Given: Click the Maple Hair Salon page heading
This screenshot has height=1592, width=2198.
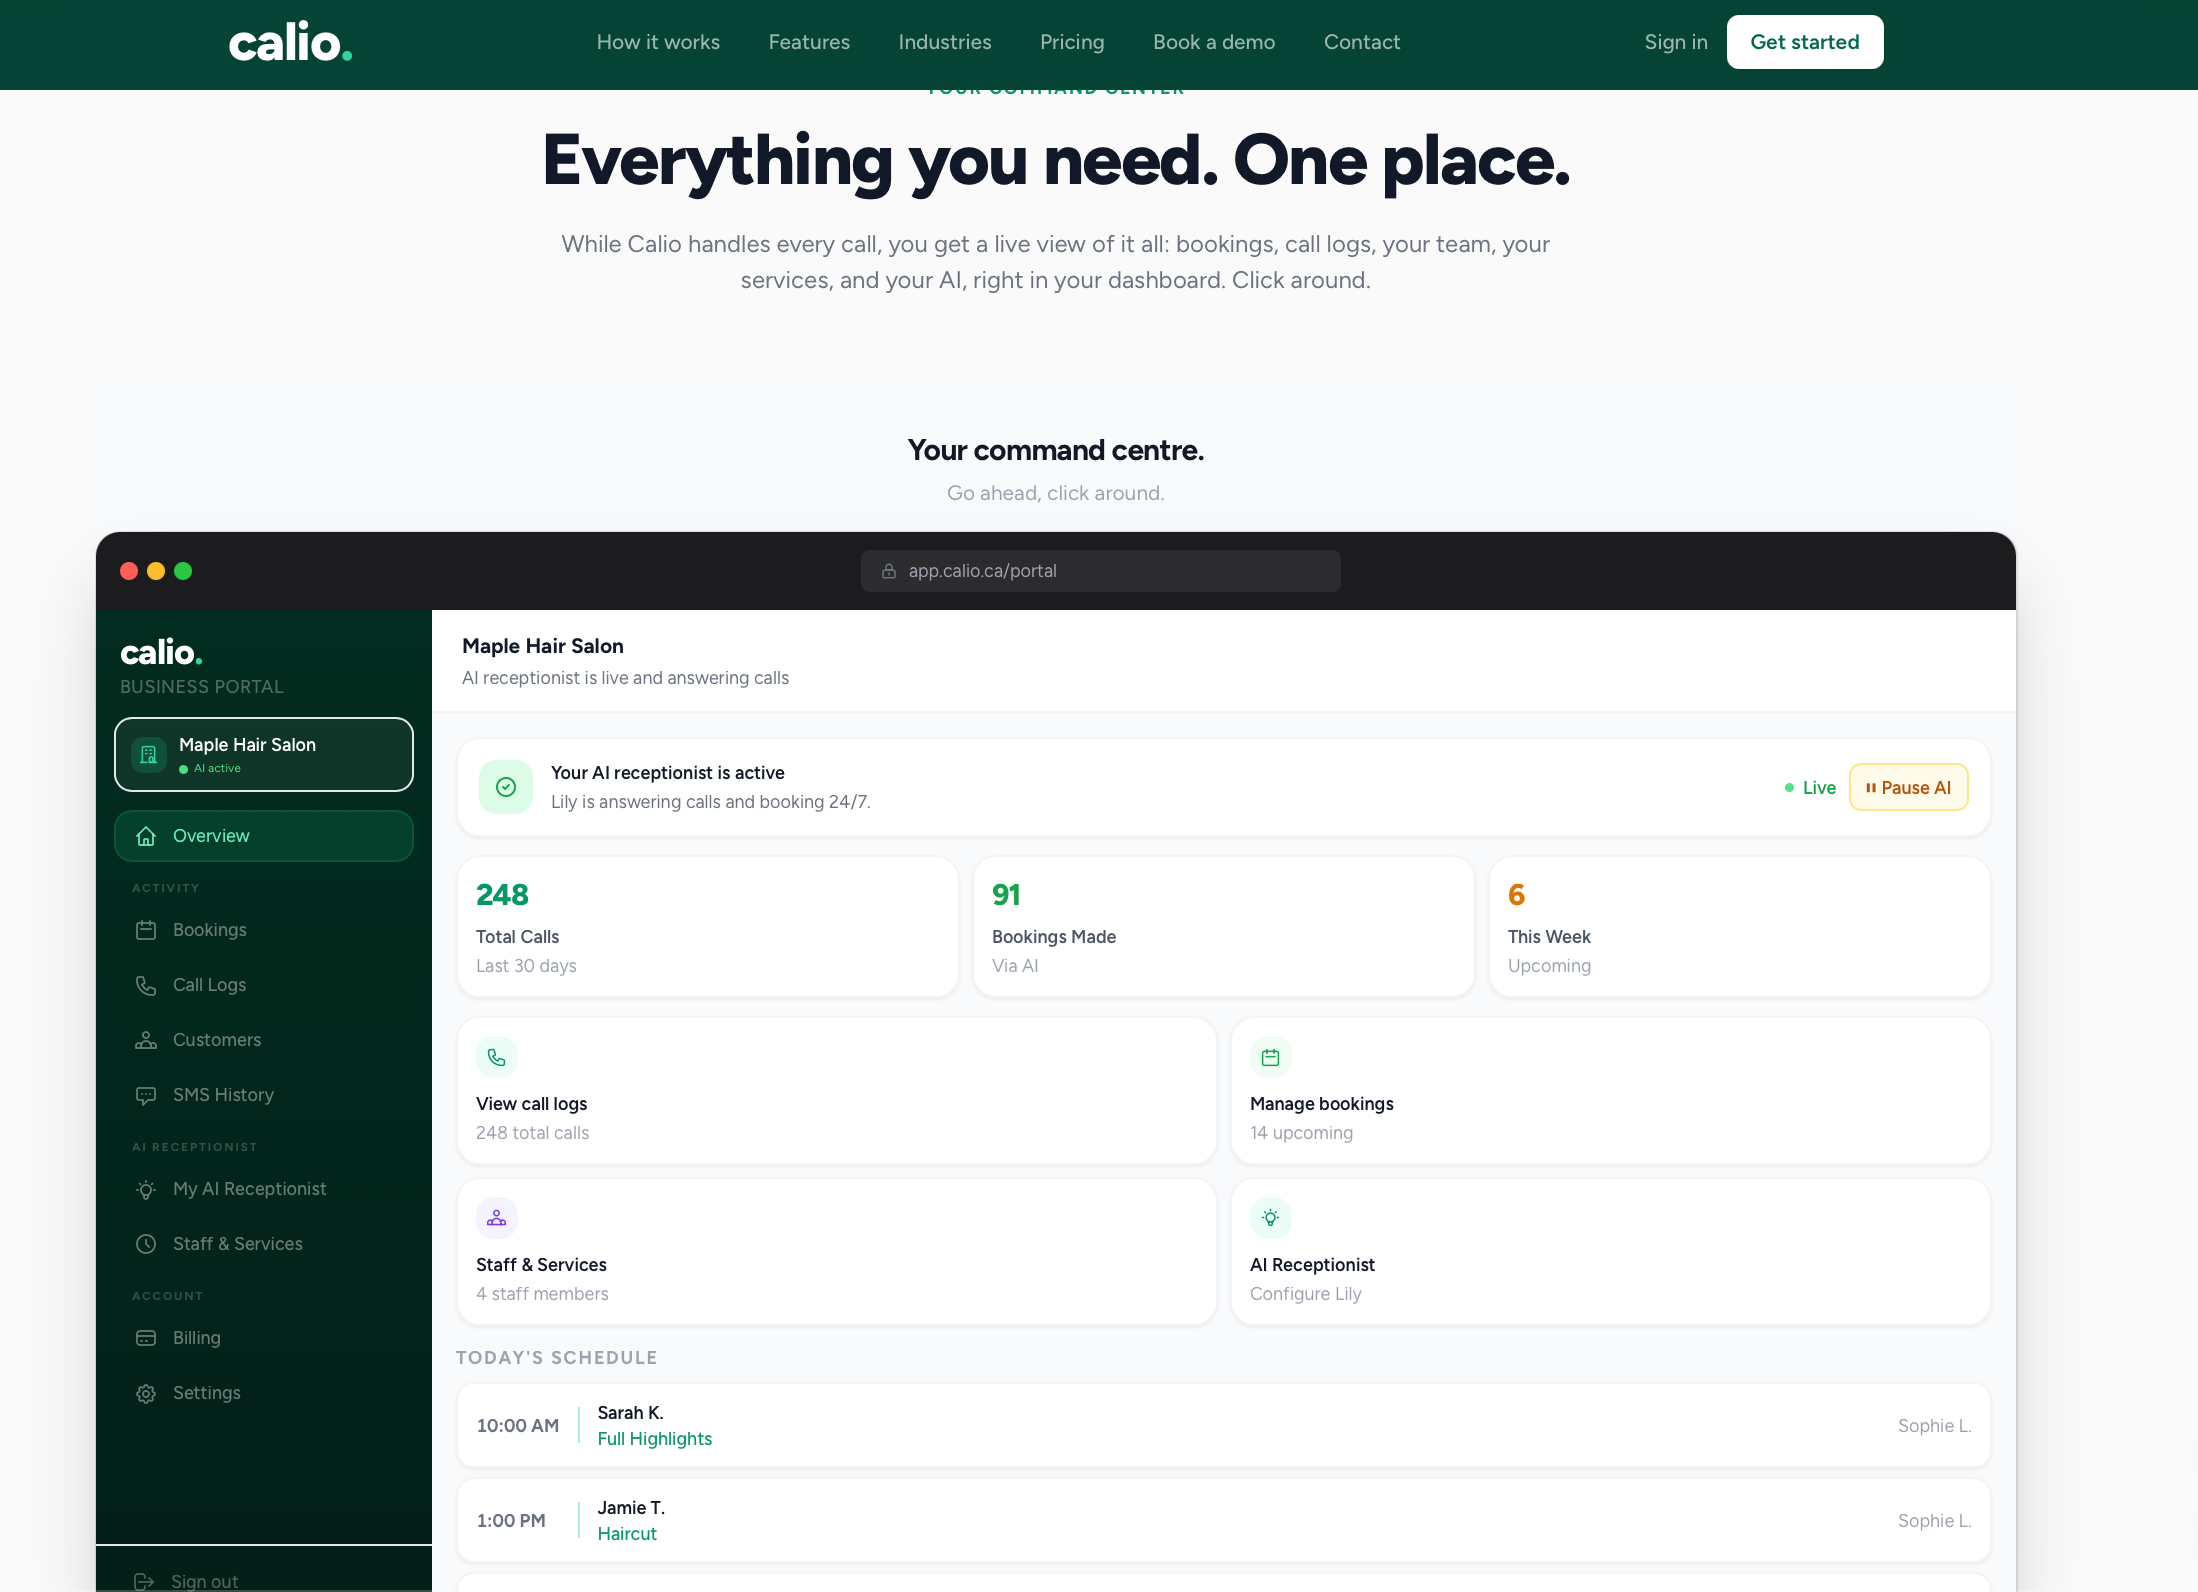Looking at the screenshot, I should click(543, 646).
